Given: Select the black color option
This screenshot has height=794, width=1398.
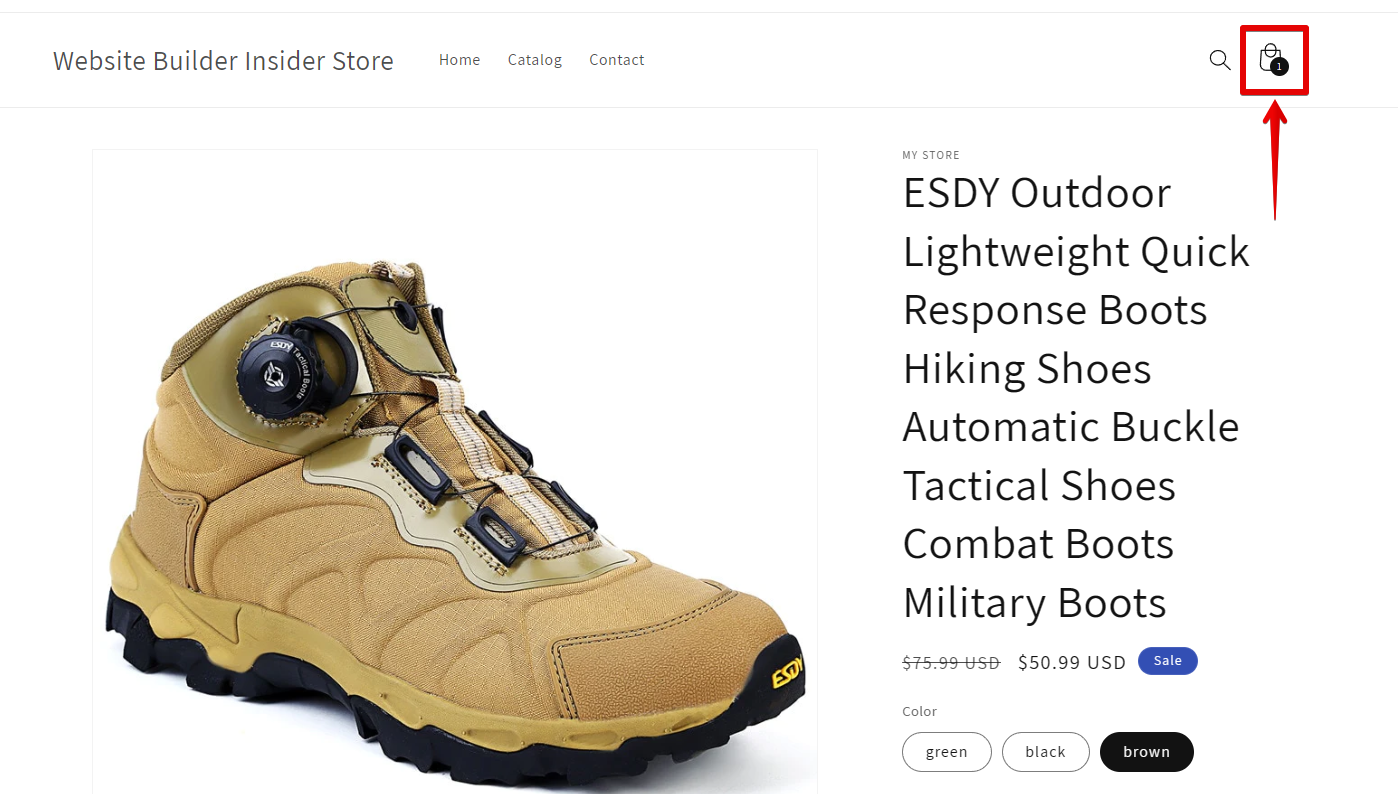Looking at the screenshot, I should [1045, 752].
